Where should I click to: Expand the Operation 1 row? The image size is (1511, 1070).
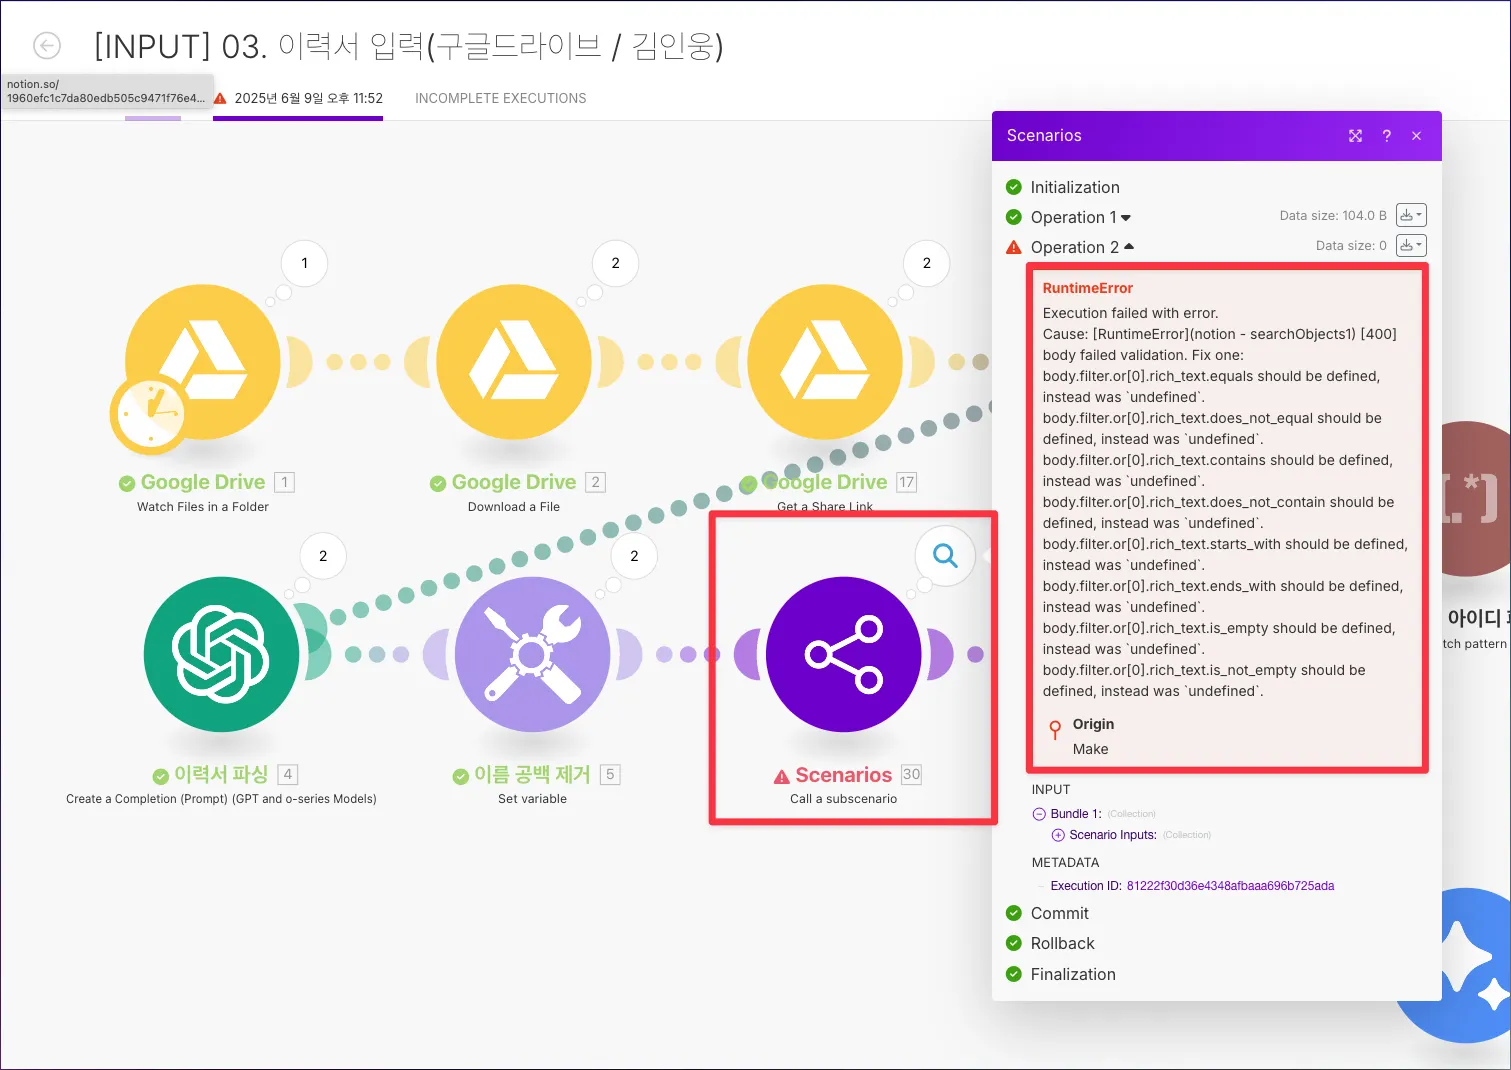point(1081,217)
